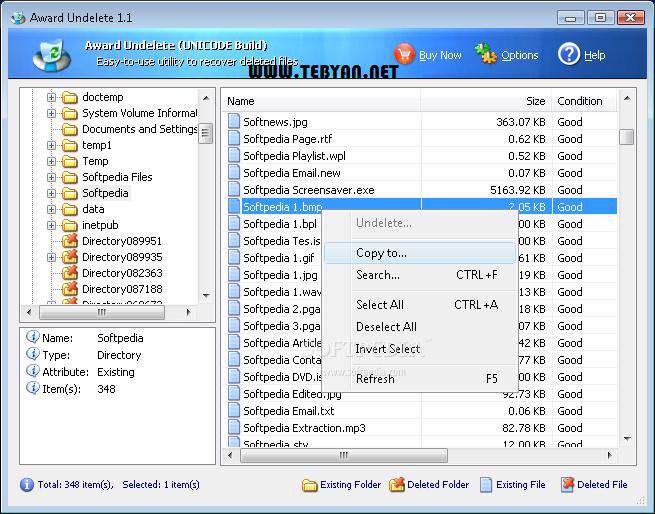This screenshot has width=655, height=514.
Task: Choose Select All in context menu
Action: [x=420, y=305]
